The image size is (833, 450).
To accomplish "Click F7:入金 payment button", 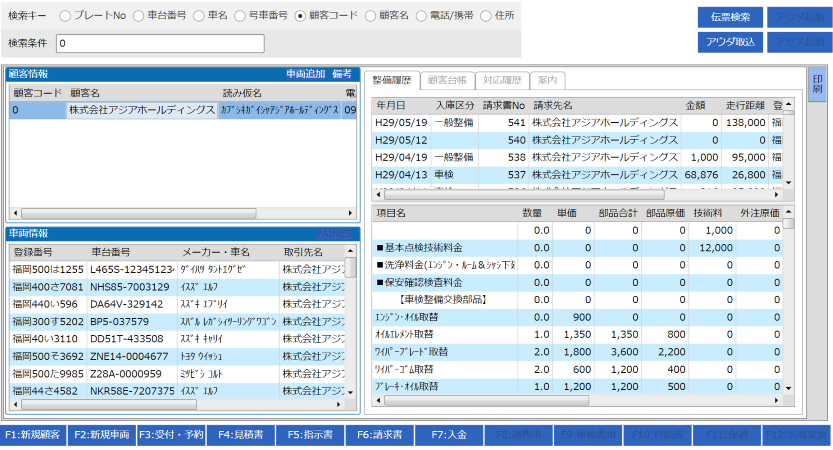I will (449, 435).
